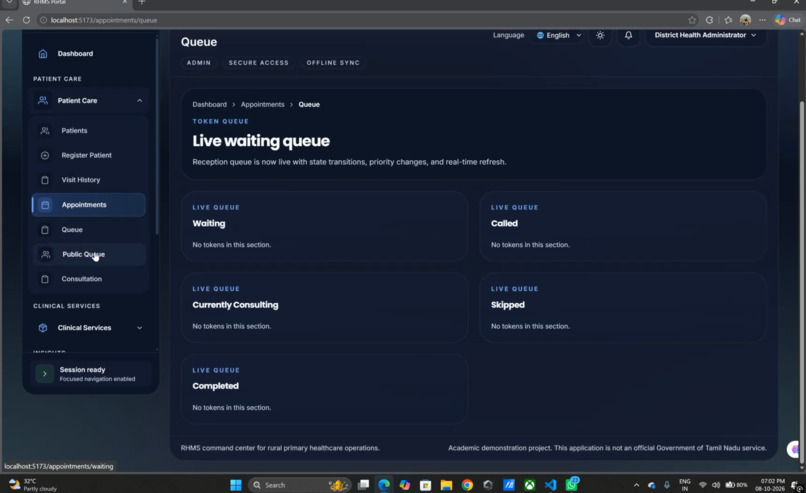Click the Waiting queue card heading

pos(209,224)
